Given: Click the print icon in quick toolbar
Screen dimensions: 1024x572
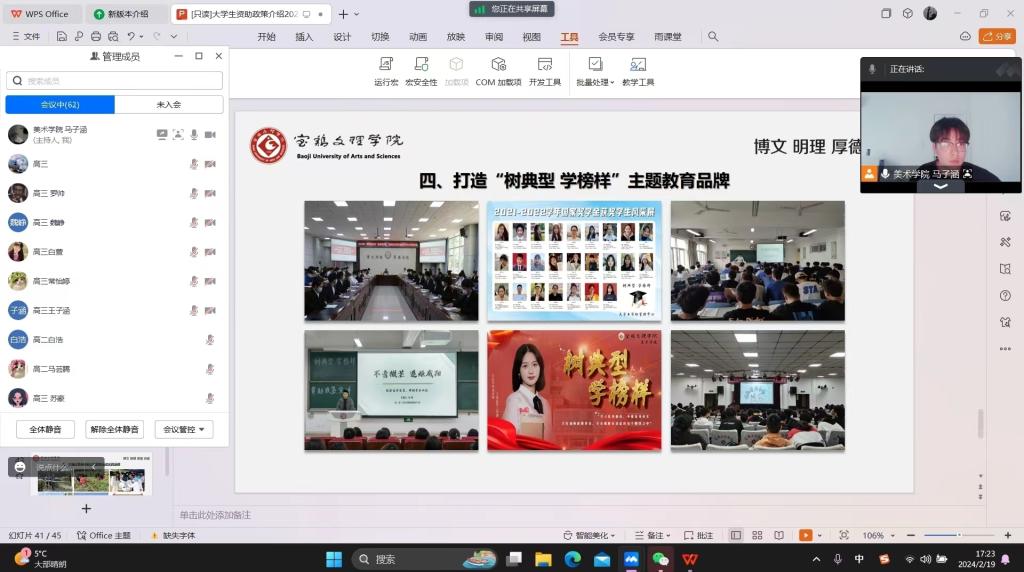Looking at the screenshot, I should 96,37.
